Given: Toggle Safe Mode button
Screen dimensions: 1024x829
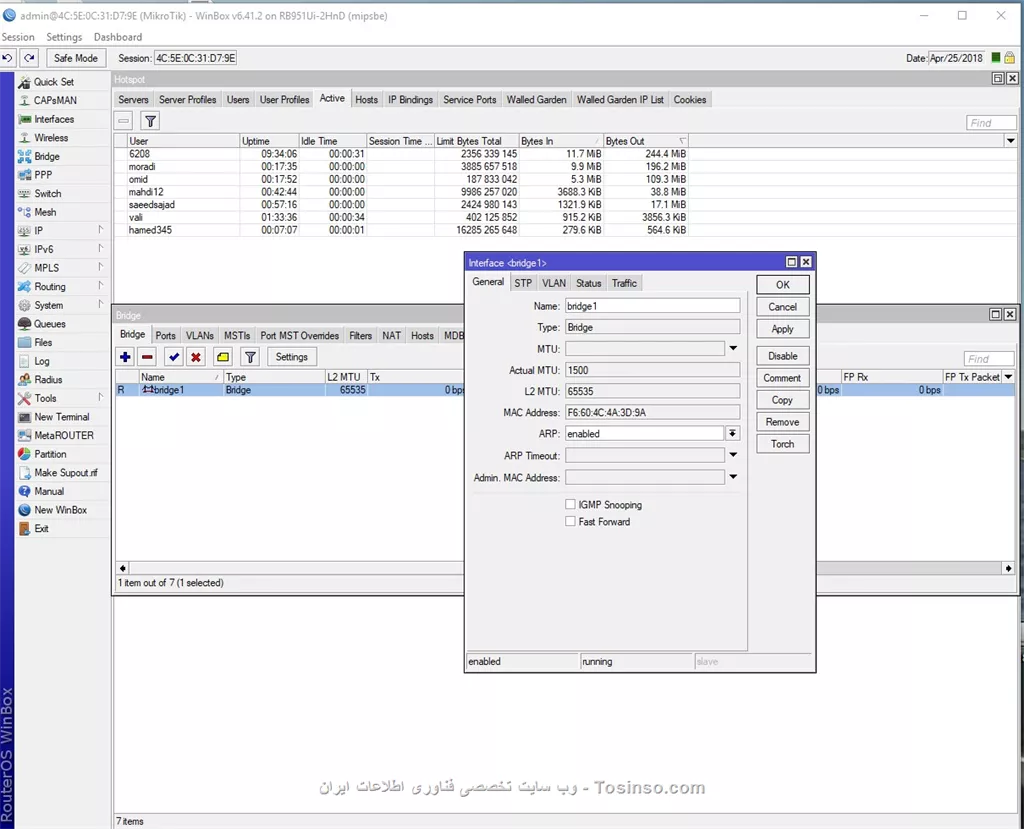Looking at the screenshot, I should (76, 58).
